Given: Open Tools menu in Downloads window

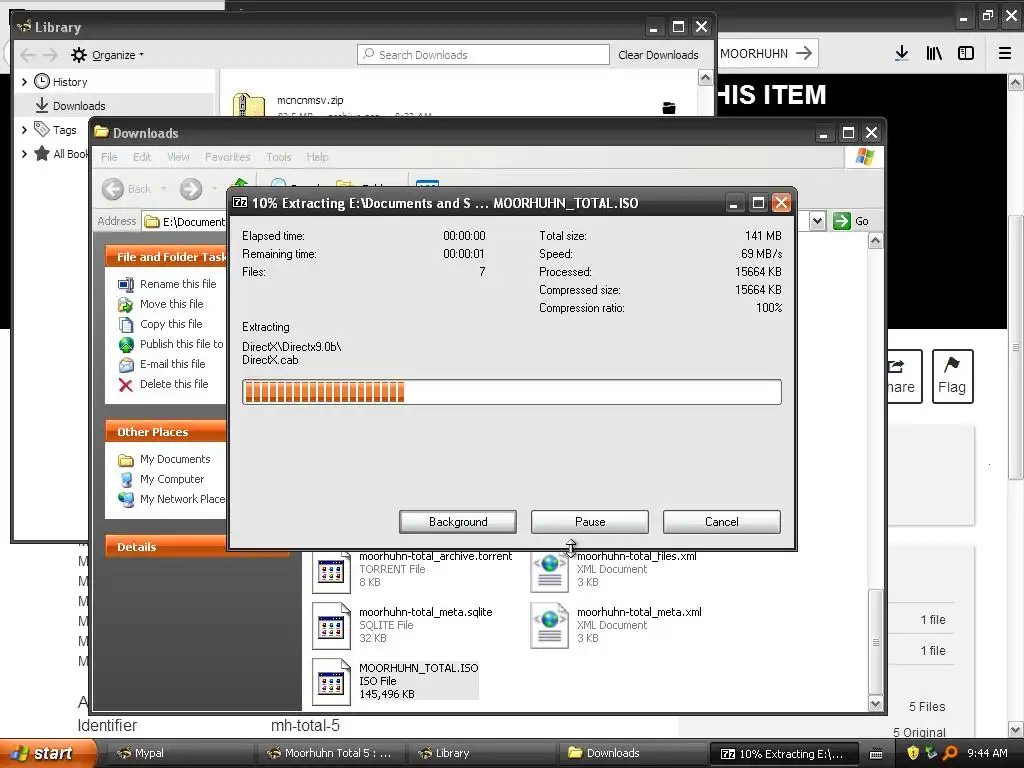Looking at the screenshot, I should pos(278,157).
